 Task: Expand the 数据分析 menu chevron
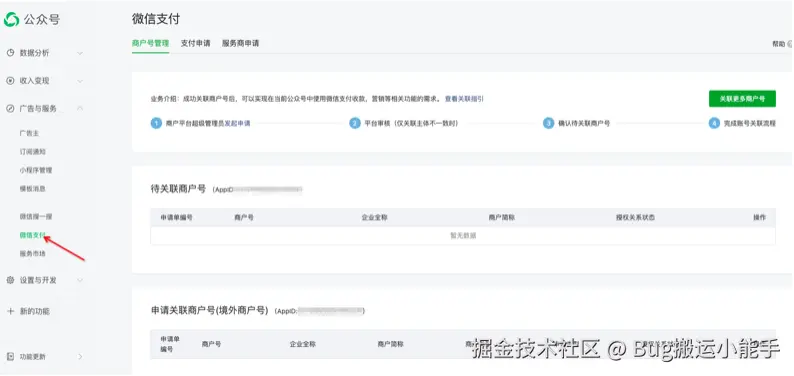80,53
